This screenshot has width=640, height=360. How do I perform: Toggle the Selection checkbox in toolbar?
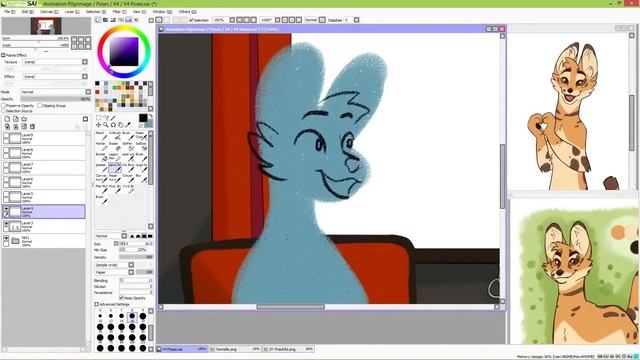click(191, 20)
